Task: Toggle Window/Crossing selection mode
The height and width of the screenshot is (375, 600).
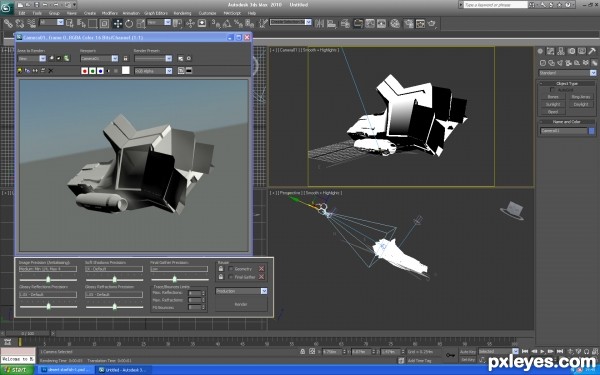Action: point(104,24)
